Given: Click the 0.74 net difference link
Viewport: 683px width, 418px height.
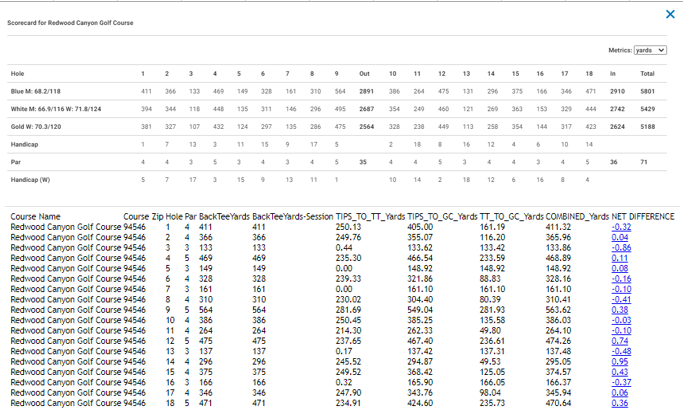Looking at the screenshot, I should click(x=619, y=341).
